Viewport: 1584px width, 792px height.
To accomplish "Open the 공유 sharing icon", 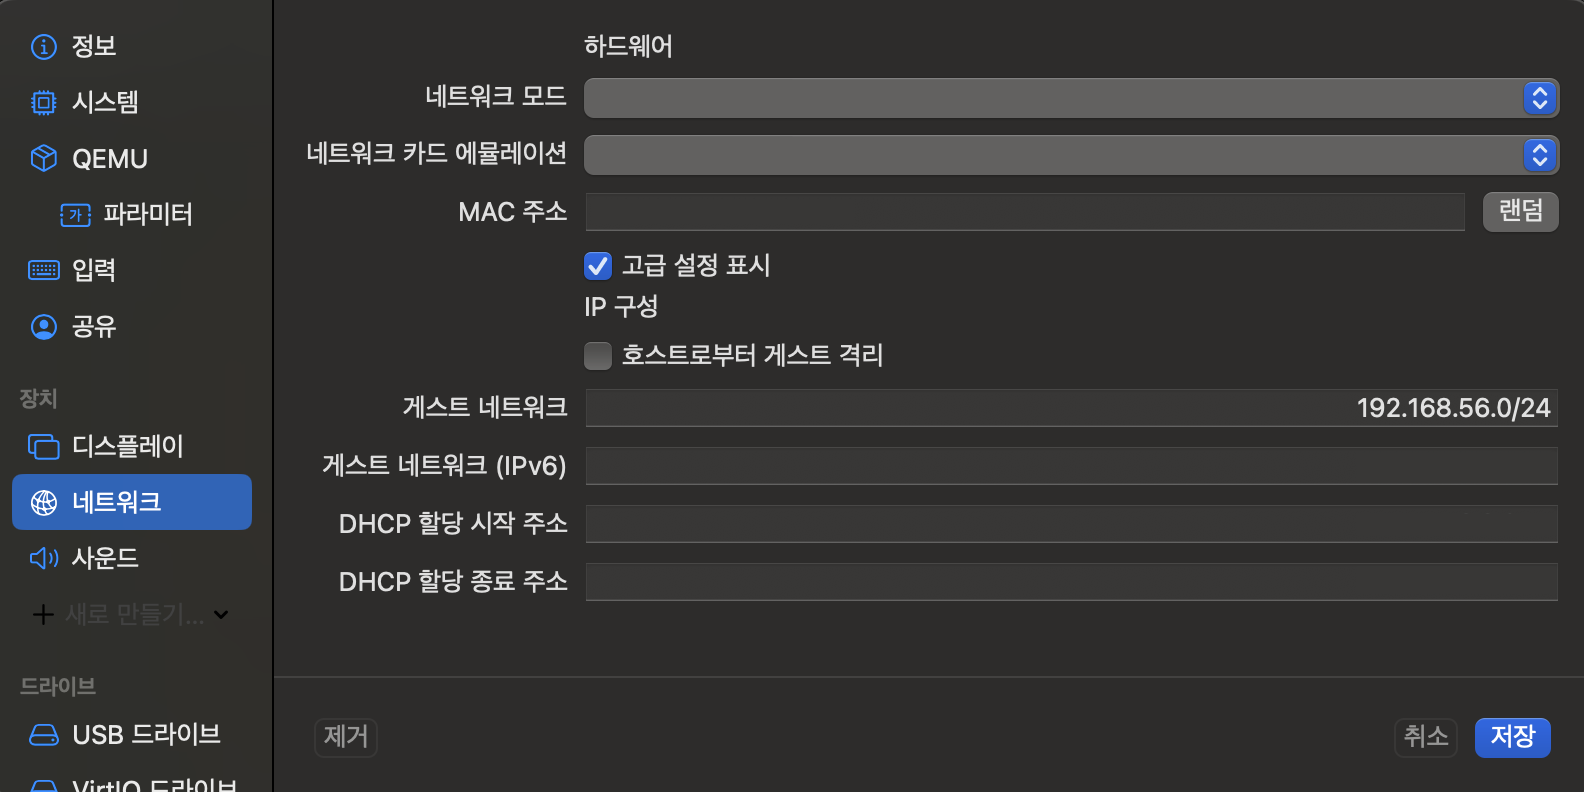I will point(44,327).
